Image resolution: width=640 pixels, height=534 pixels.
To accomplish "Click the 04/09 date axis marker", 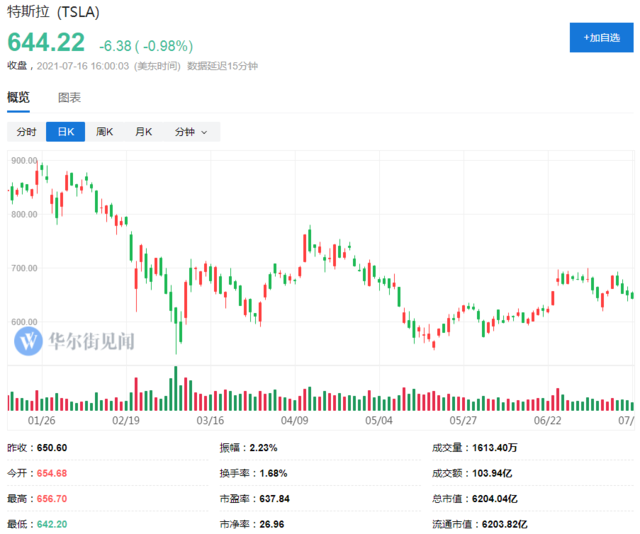I will [x=294, y=421].
